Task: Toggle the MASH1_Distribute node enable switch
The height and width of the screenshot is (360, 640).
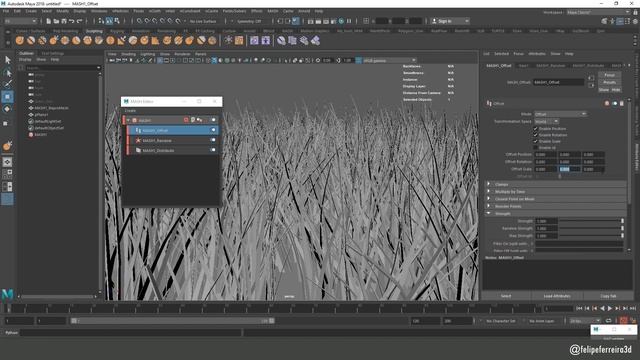Action: pyautogui.click(x=213, y=150)
